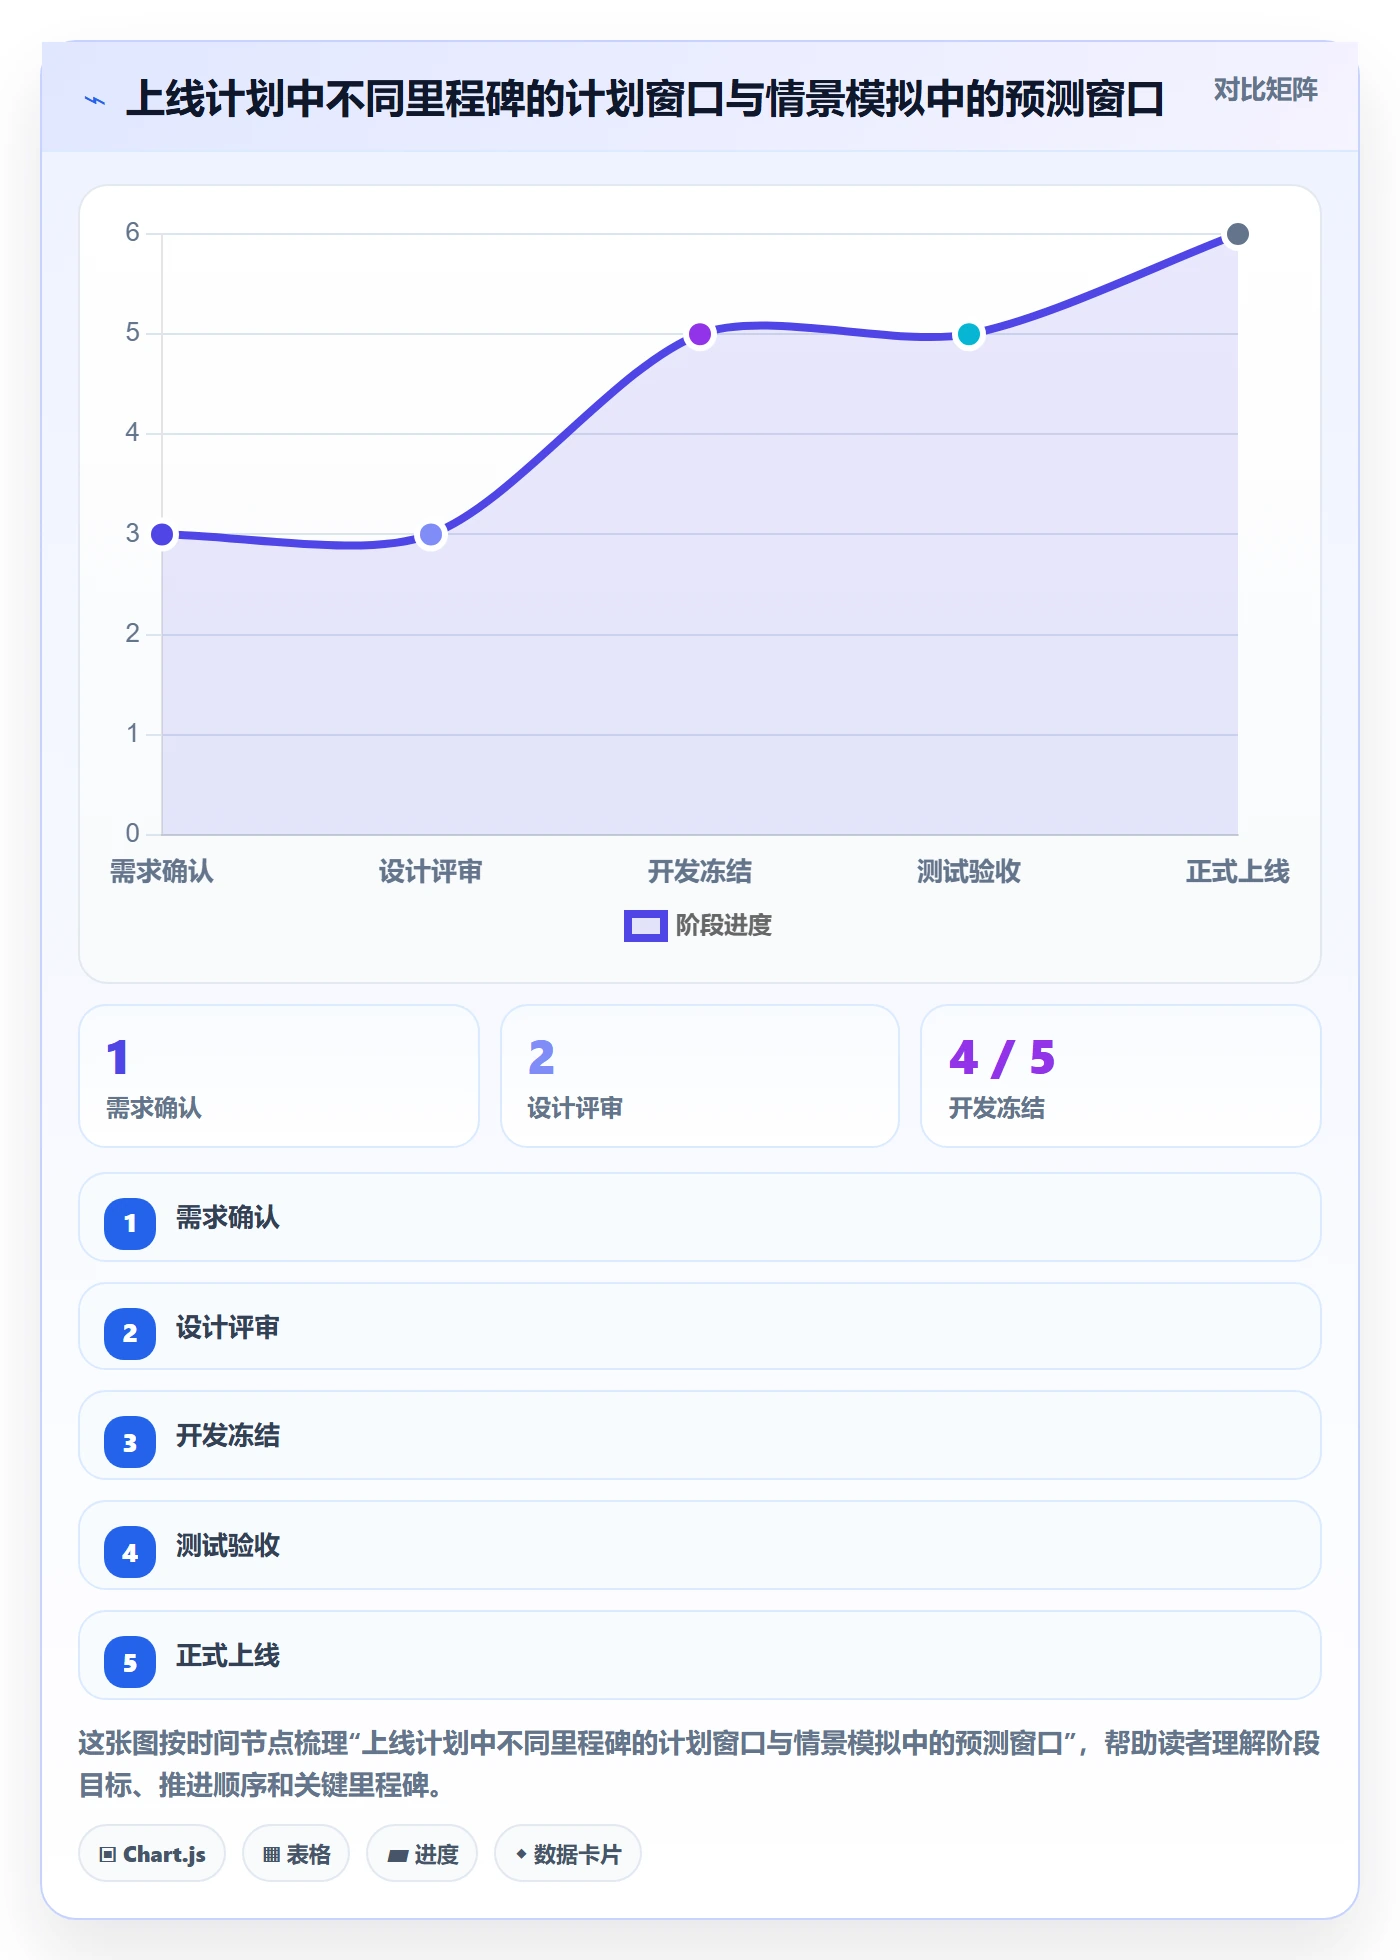
Task: Select the 需求确认 data point on chart
Action: coord(162,534)
